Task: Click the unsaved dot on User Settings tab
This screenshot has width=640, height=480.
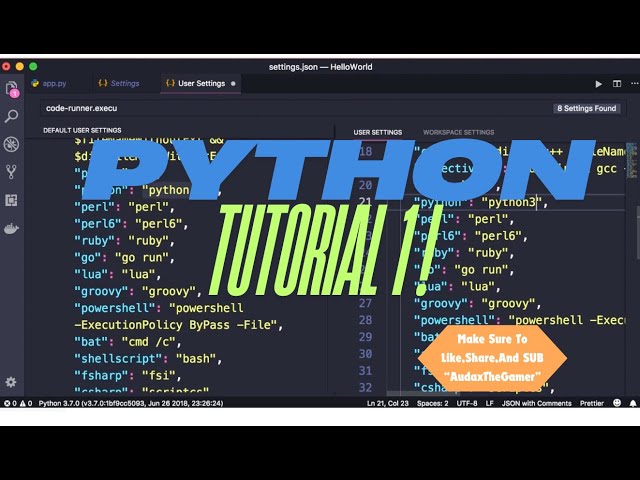Action: point(233,84)
